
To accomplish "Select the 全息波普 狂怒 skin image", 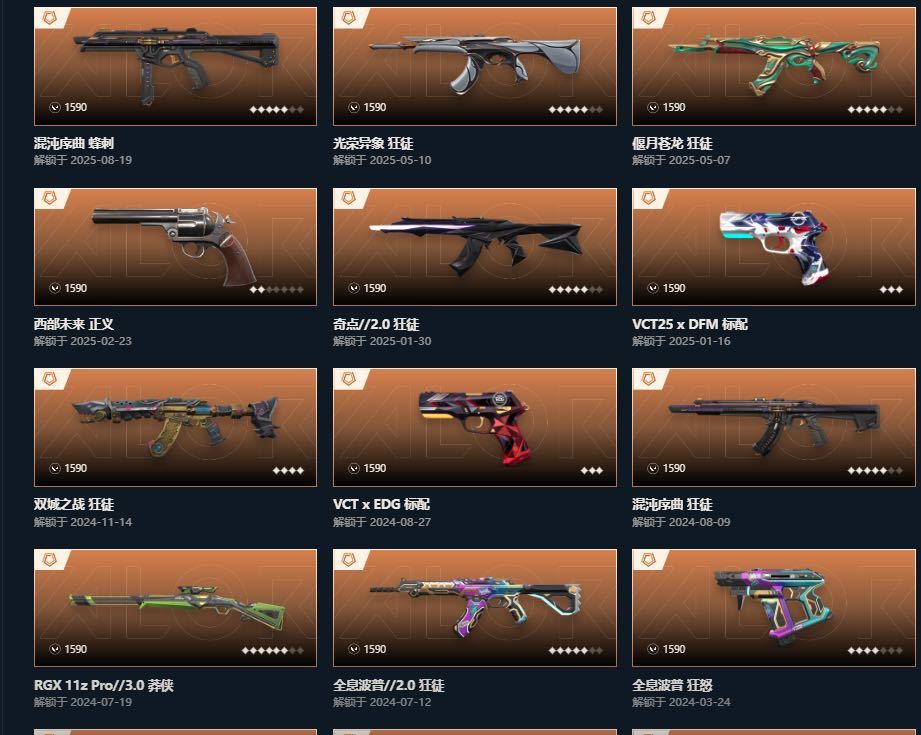I will (774, 608).
